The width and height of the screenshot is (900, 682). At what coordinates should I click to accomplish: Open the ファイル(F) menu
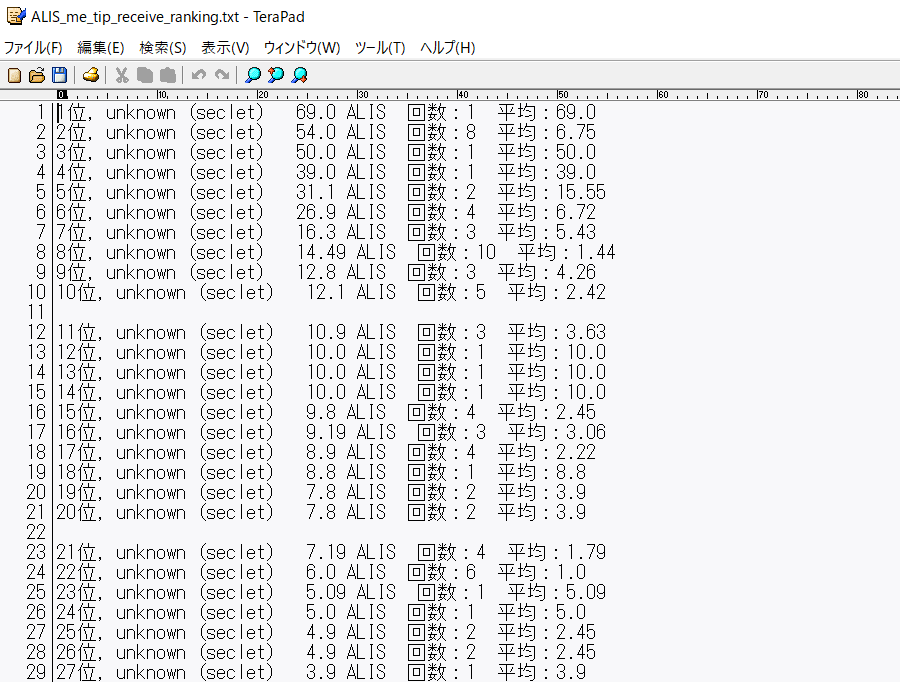point(33,48)
